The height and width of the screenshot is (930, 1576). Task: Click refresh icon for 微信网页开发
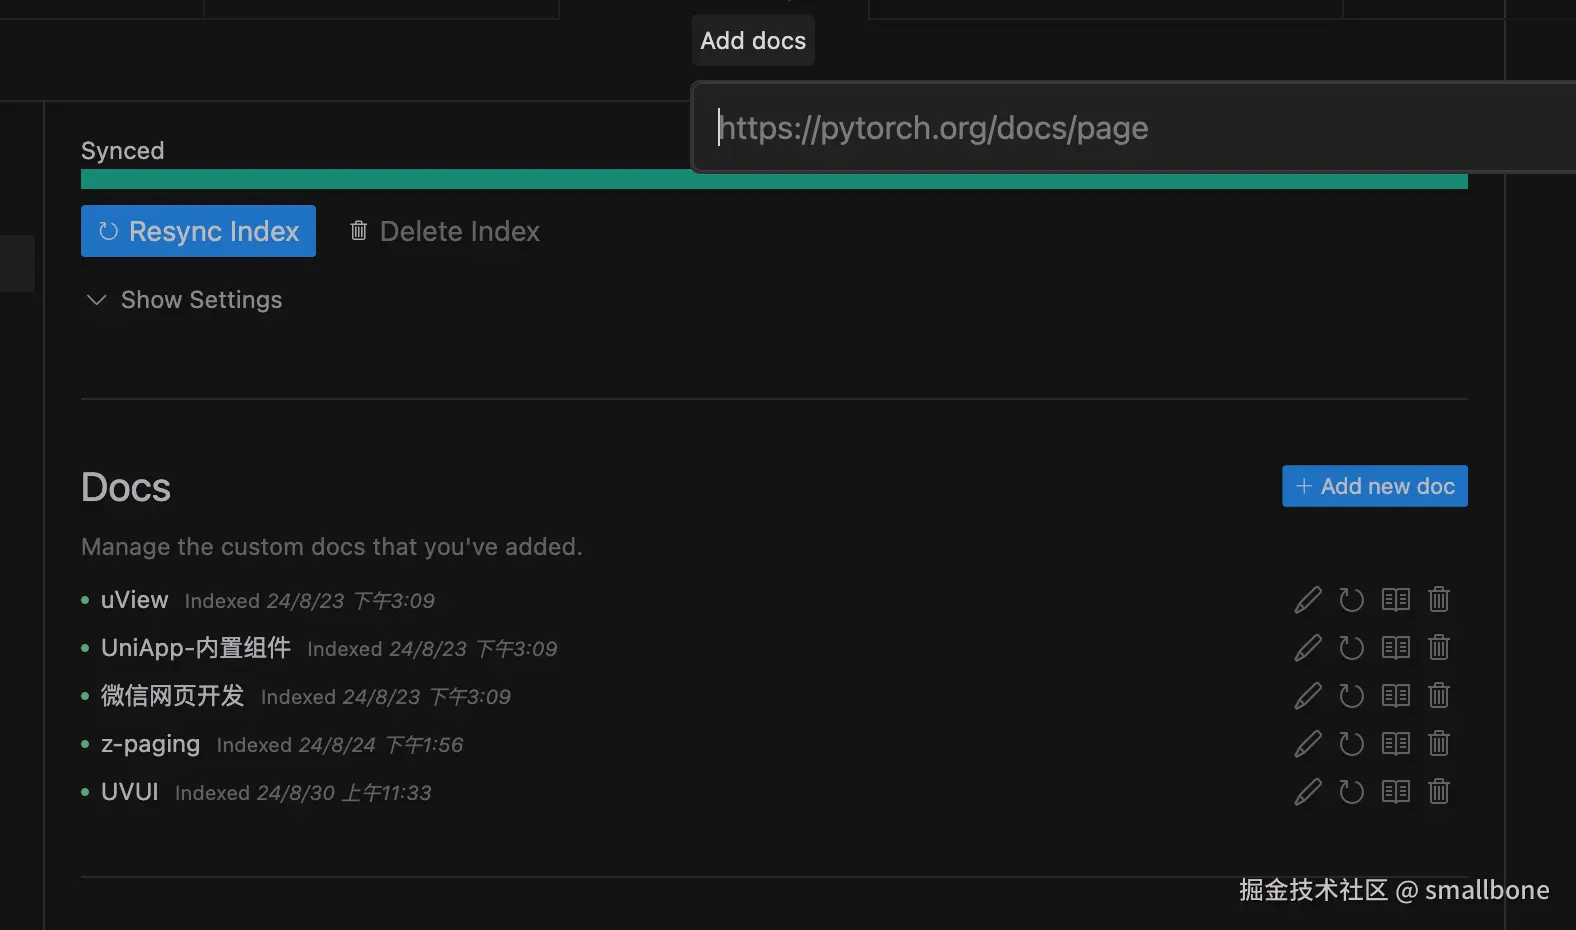[1351, 696]
